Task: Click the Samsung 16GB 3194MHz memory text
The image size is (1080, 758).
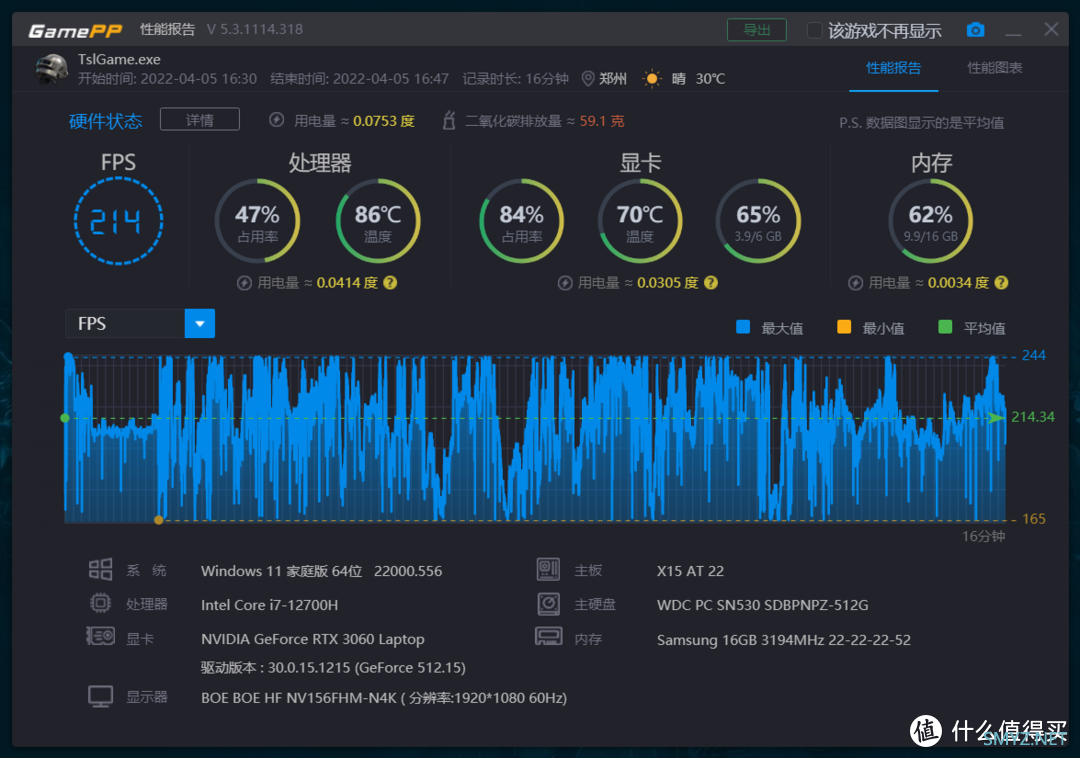Action: coord(784,640)
